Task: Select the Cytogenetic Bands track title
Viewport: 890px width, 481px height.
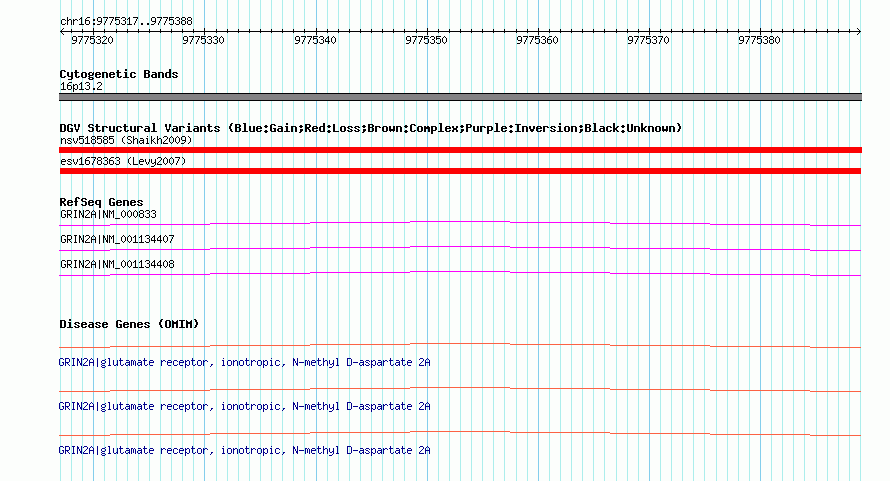Action: pos(119,74)
